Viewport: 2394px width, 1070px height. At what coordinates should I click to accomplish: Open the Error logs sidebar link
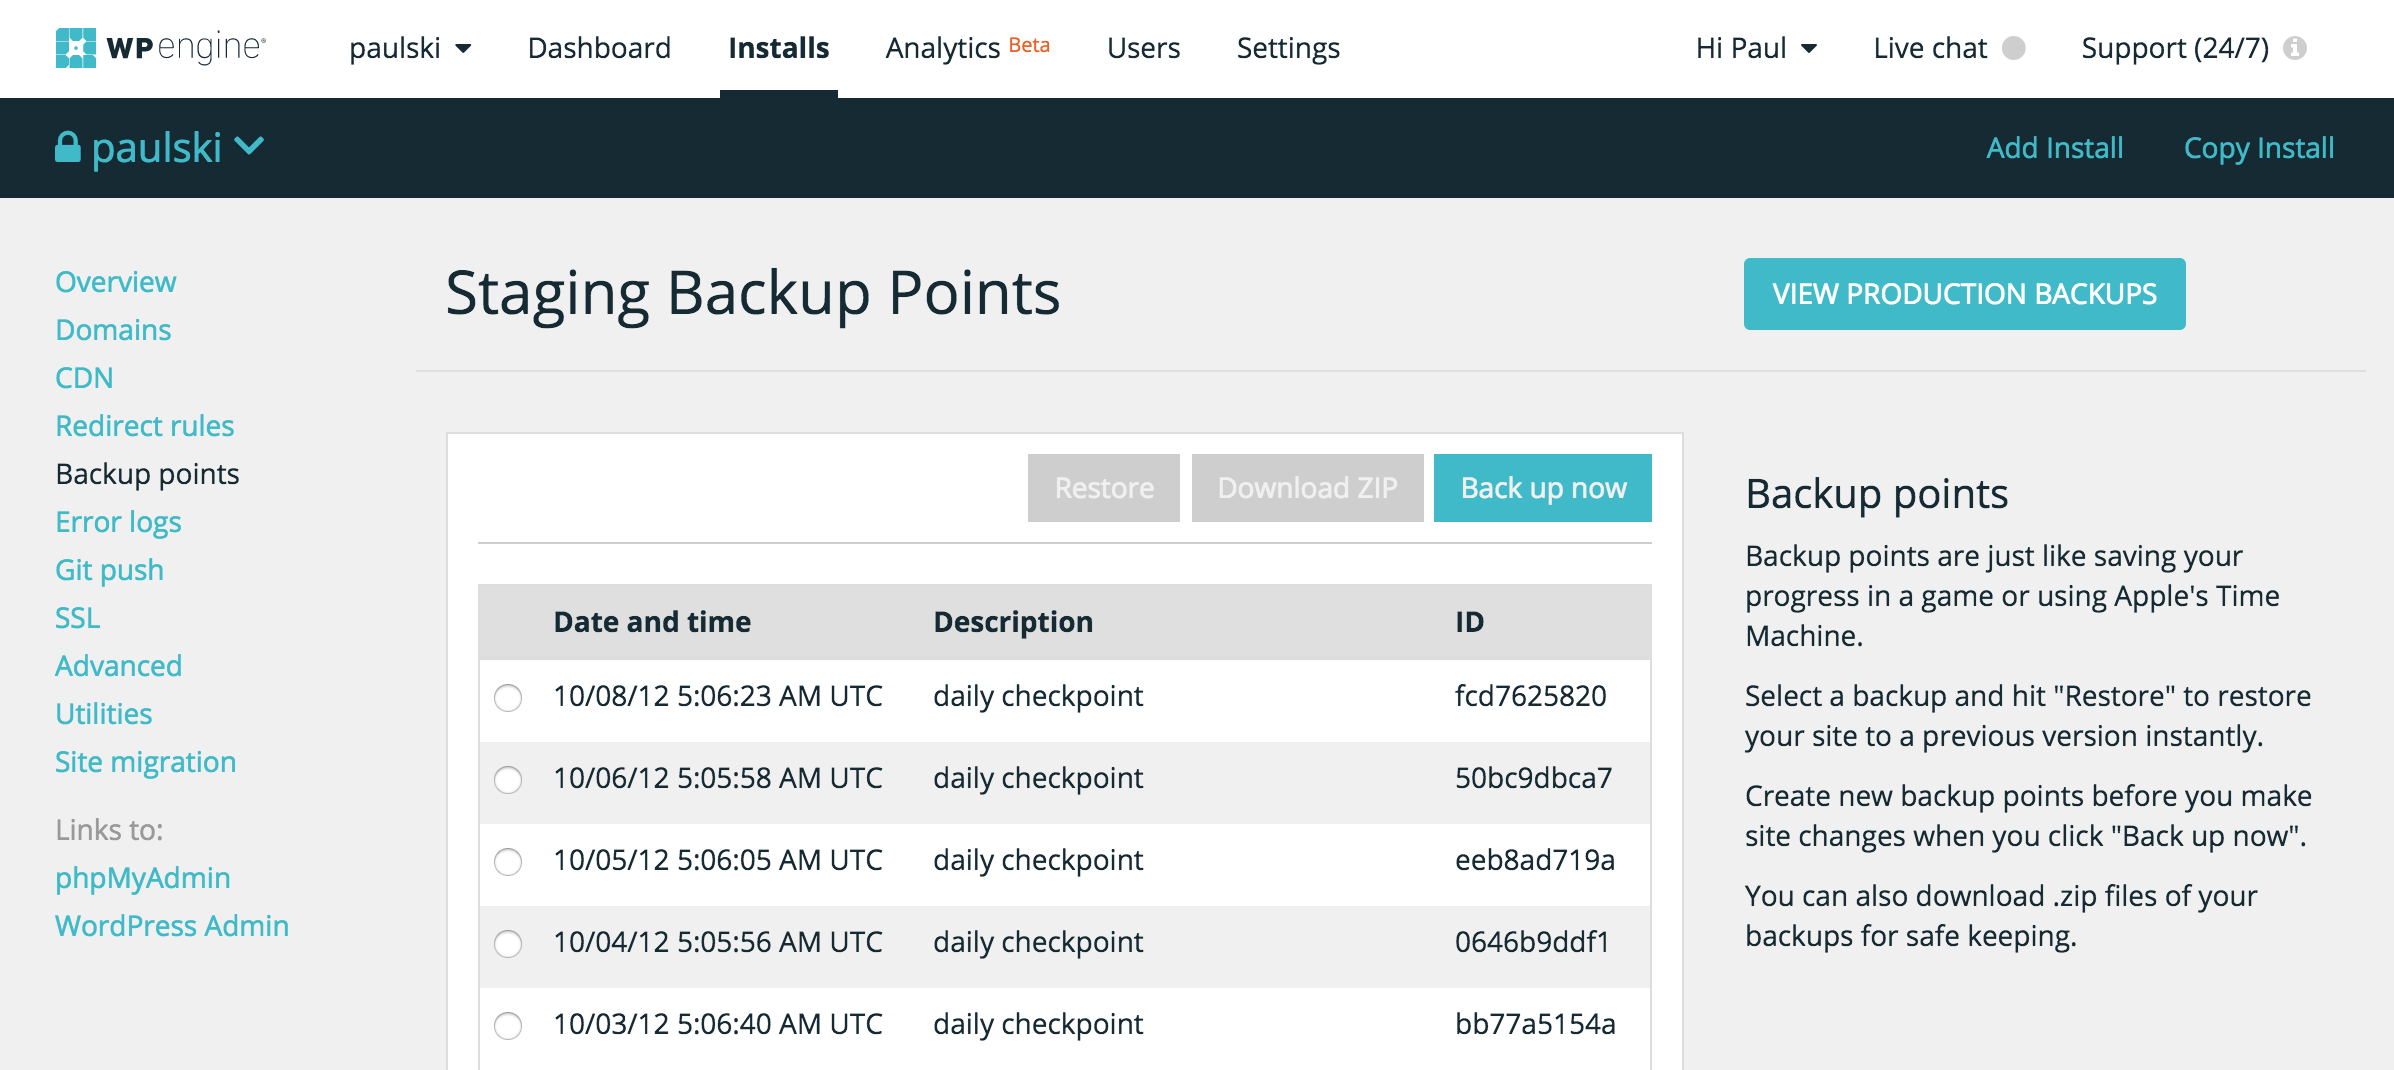point(118,522)
